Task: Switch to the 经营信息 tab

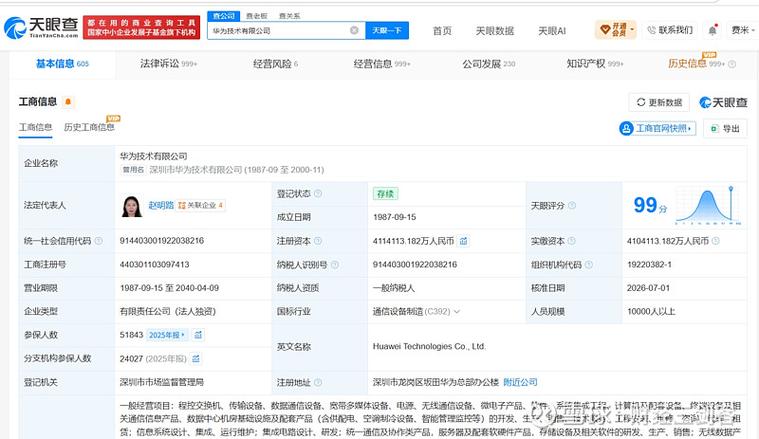Action: 382,63
